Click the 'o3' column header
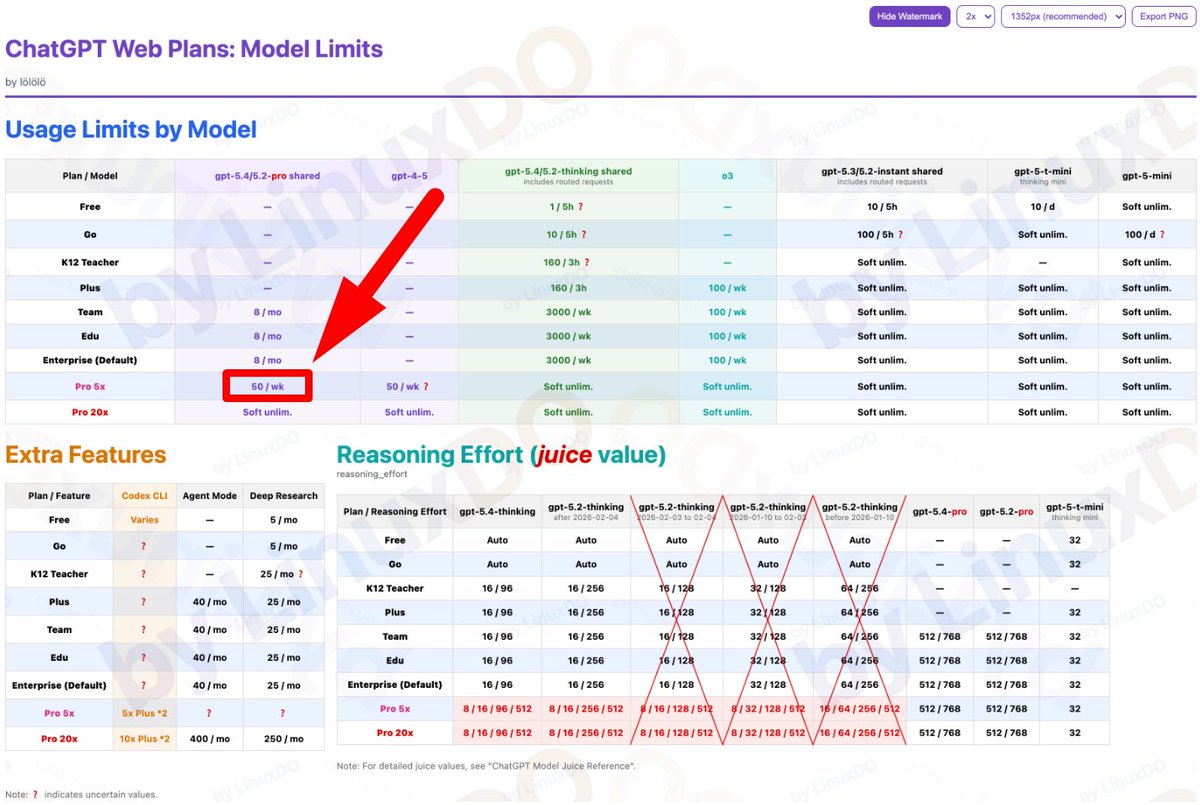 (x=727, y=175)
